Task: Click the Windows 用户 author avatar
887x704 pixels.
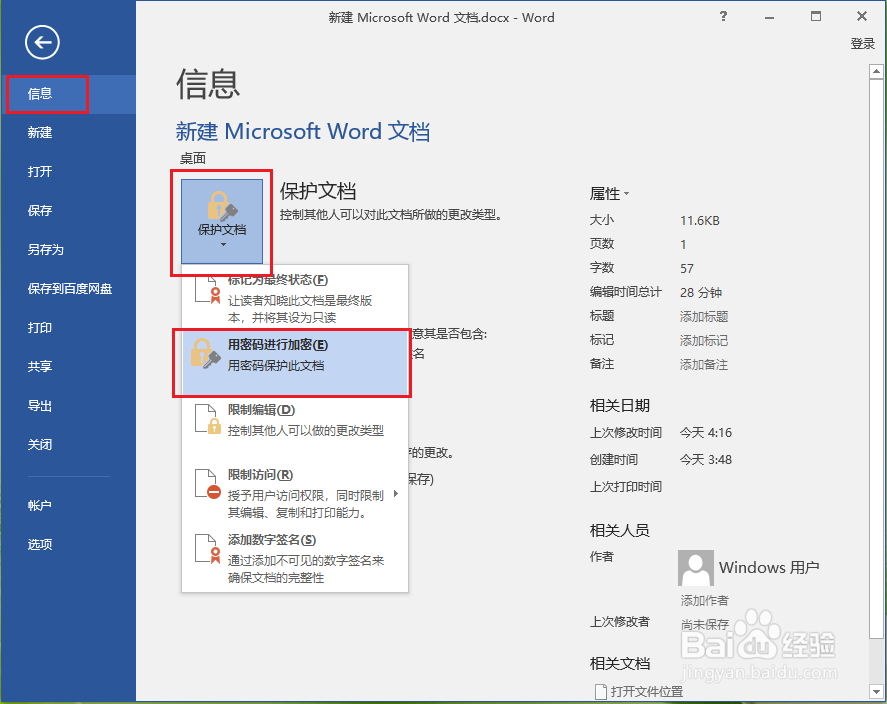Action: tap(695, 568)
